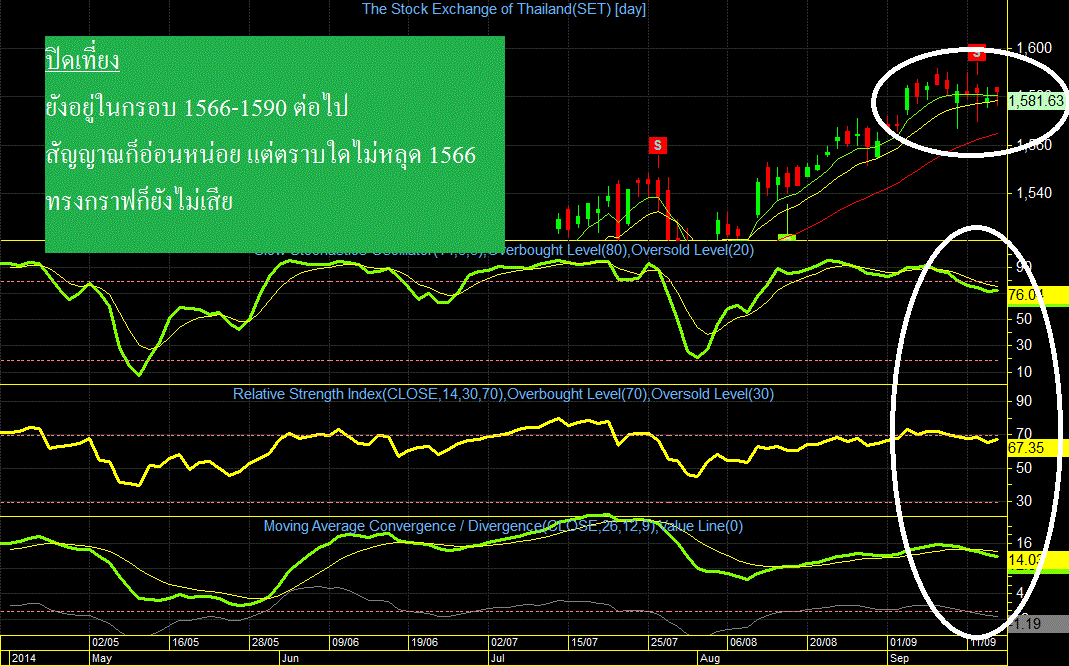Image resolution: width=1069 pixels, height=666 pixels.
Task: Click the red S sell marker above September candles
Action: [976, 52]
